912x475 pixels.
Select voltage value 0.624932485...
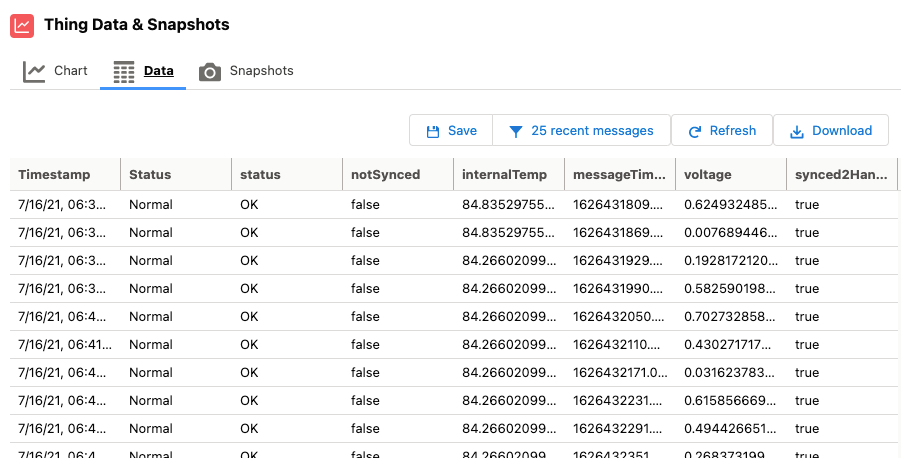[730, 205]
